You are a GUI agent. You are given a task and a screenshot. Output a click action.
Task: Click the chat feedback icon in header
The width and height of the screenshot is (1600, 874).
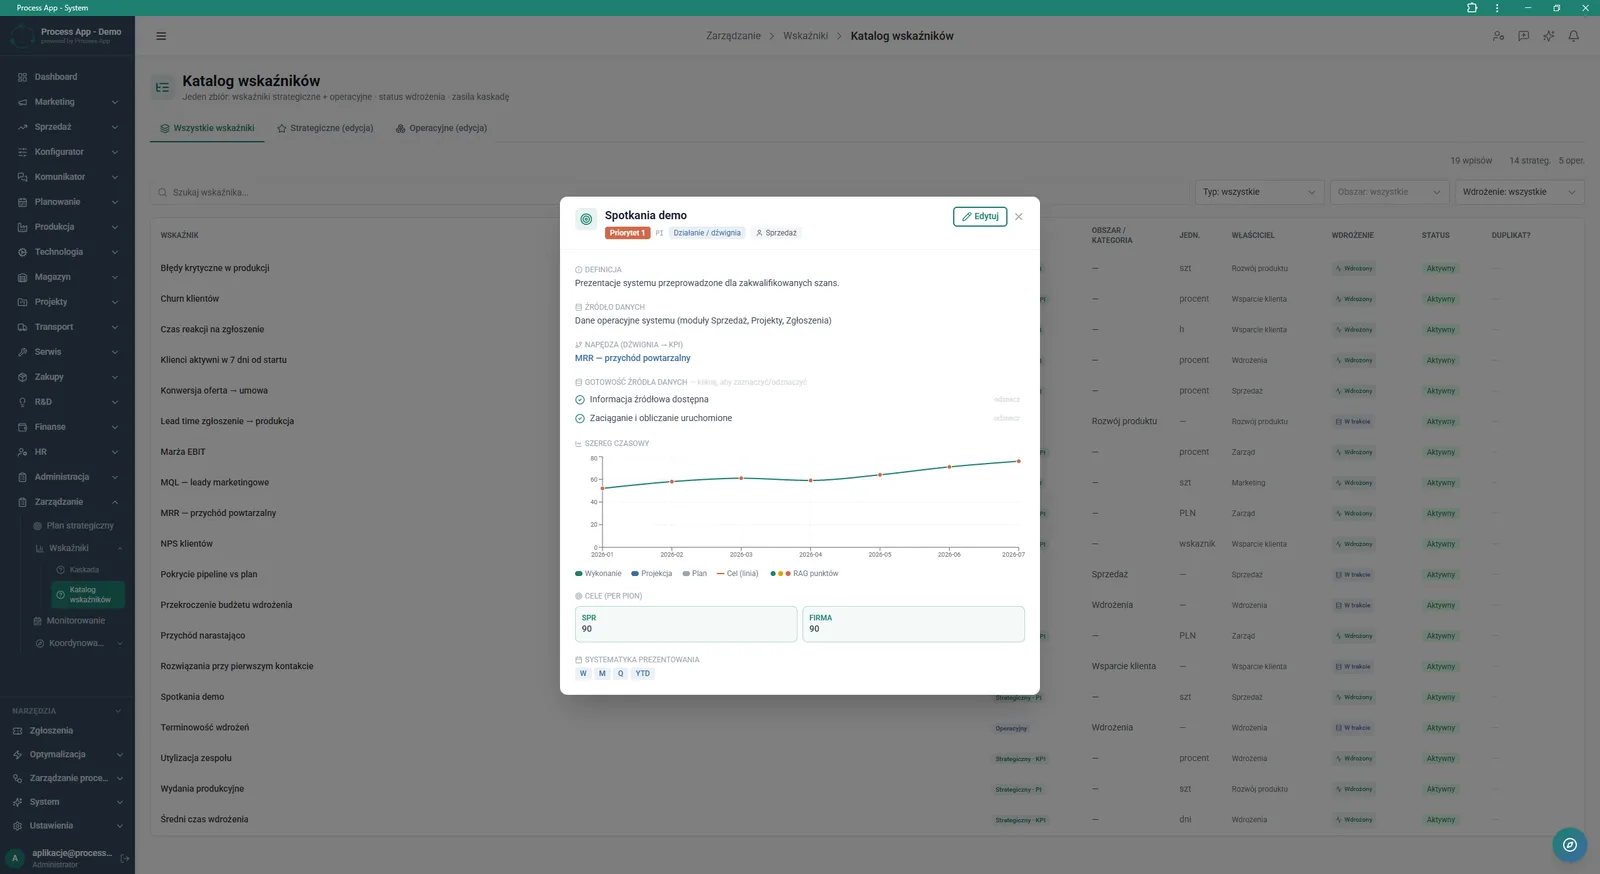pyautogui.click(x=1523, y=36)
